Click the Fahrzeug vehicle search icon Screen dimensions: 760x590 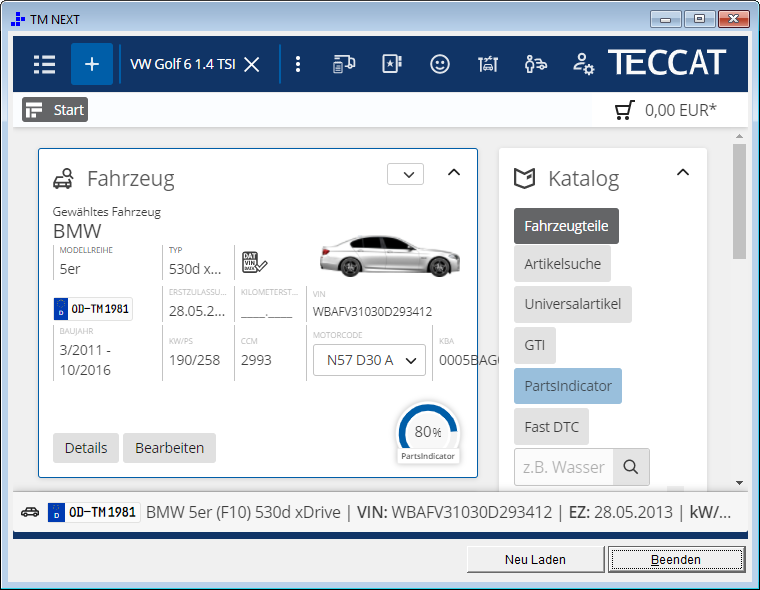click(x=63, y=178)
